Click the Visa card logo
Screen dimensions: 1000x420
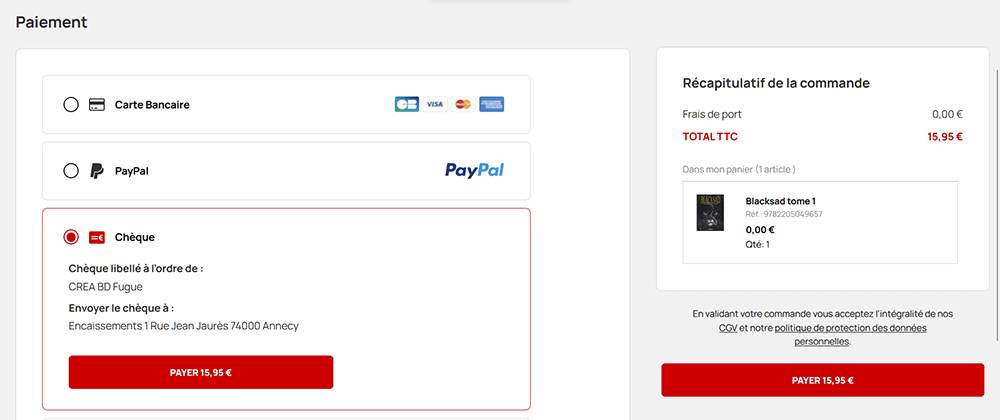(x=435, y=105)
